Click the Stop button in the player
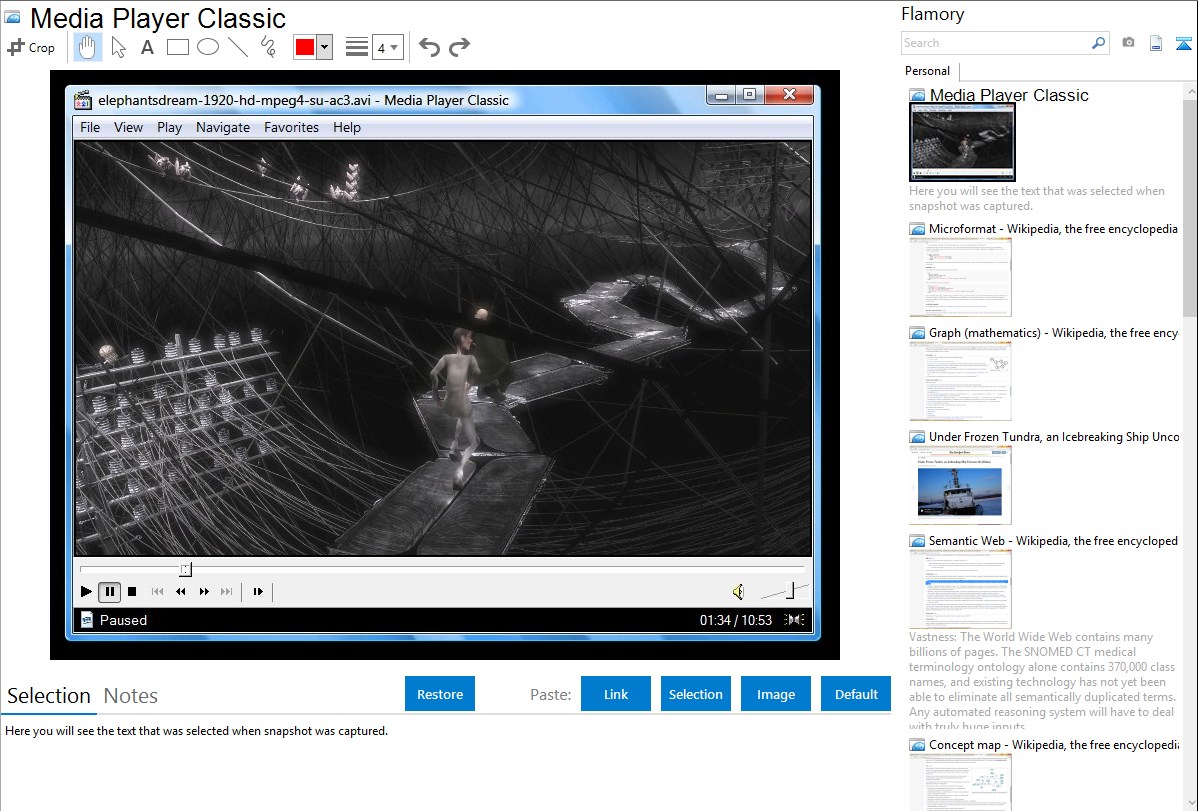Viewport: 1198px width, 811px height. [132, 591]
